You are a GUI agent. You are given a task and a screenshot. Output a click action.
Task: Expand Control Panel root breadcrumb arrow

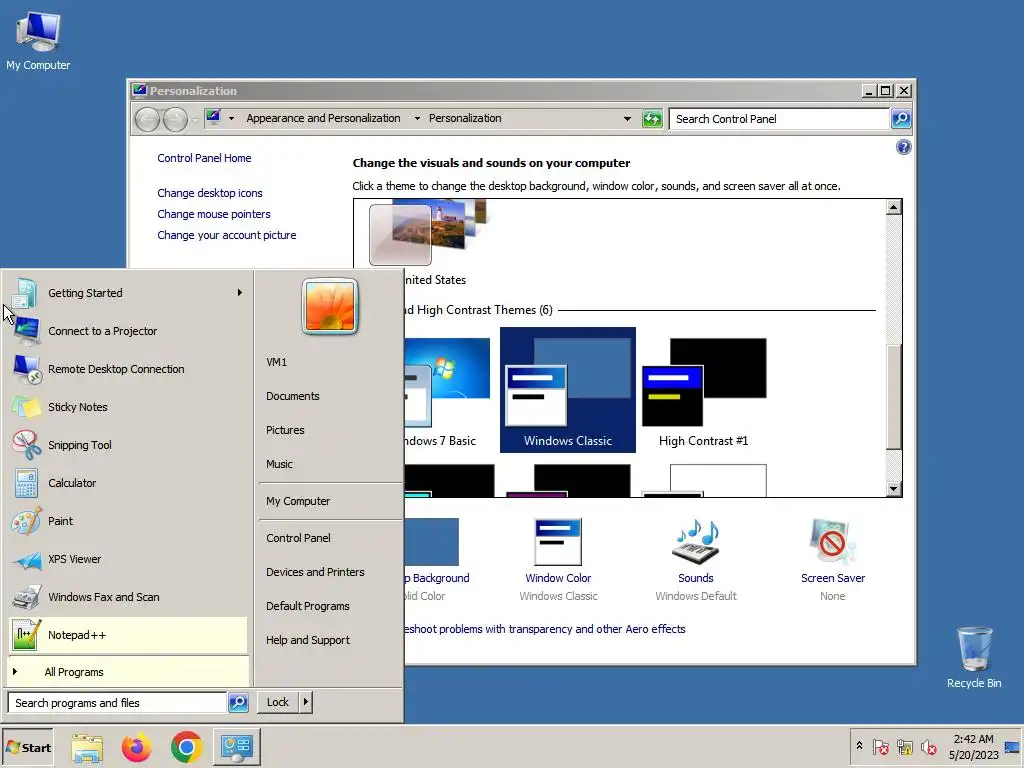(x=231, y=118)
